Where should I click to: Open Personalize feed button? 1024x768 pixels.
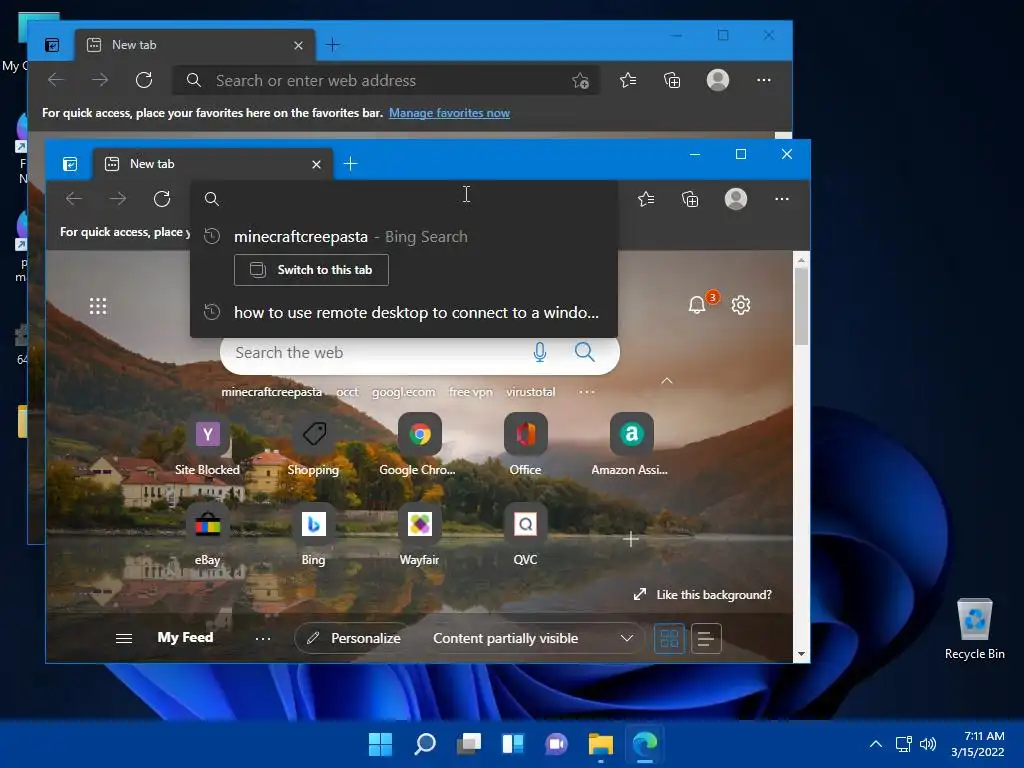353,638
